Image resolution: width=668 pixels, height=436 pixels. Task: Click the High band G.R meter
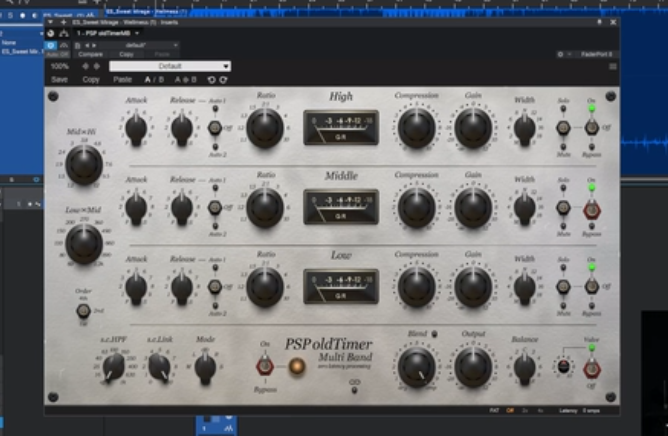[x=341, y=127]
